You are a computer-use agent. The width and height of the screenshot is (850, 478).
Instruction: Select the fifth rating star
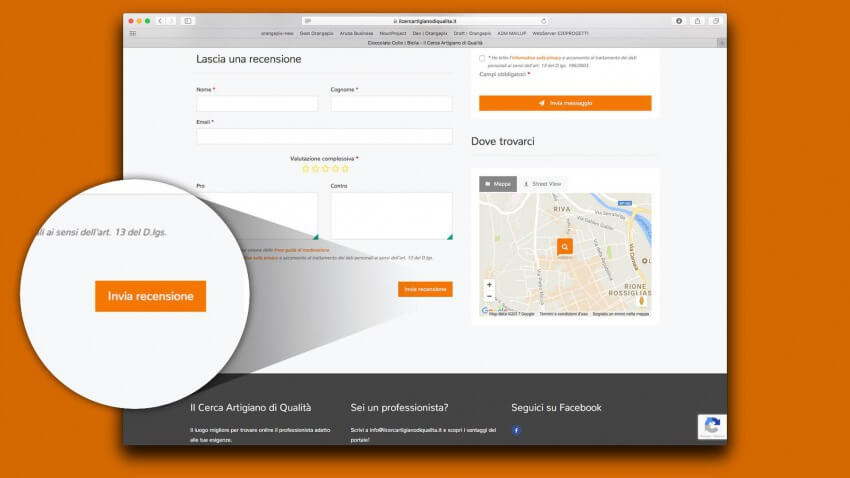347,169
